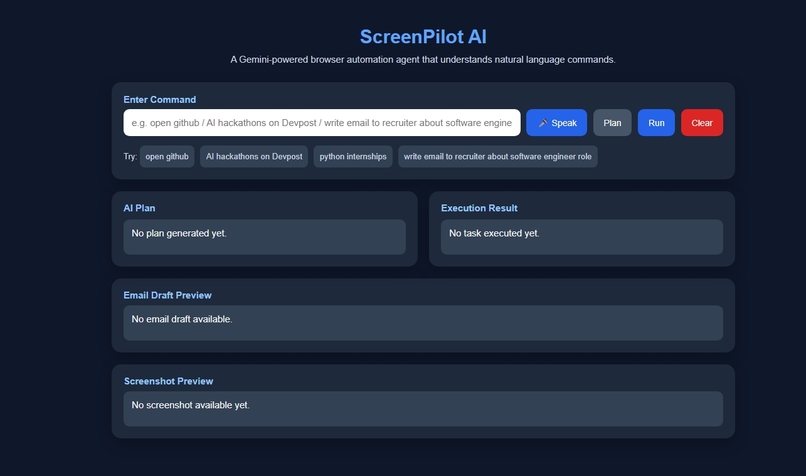Click the 'Email Draft Preview' heading
This screenshot has height=476, width=806.
pyautogui.click(x=167, y=296)
